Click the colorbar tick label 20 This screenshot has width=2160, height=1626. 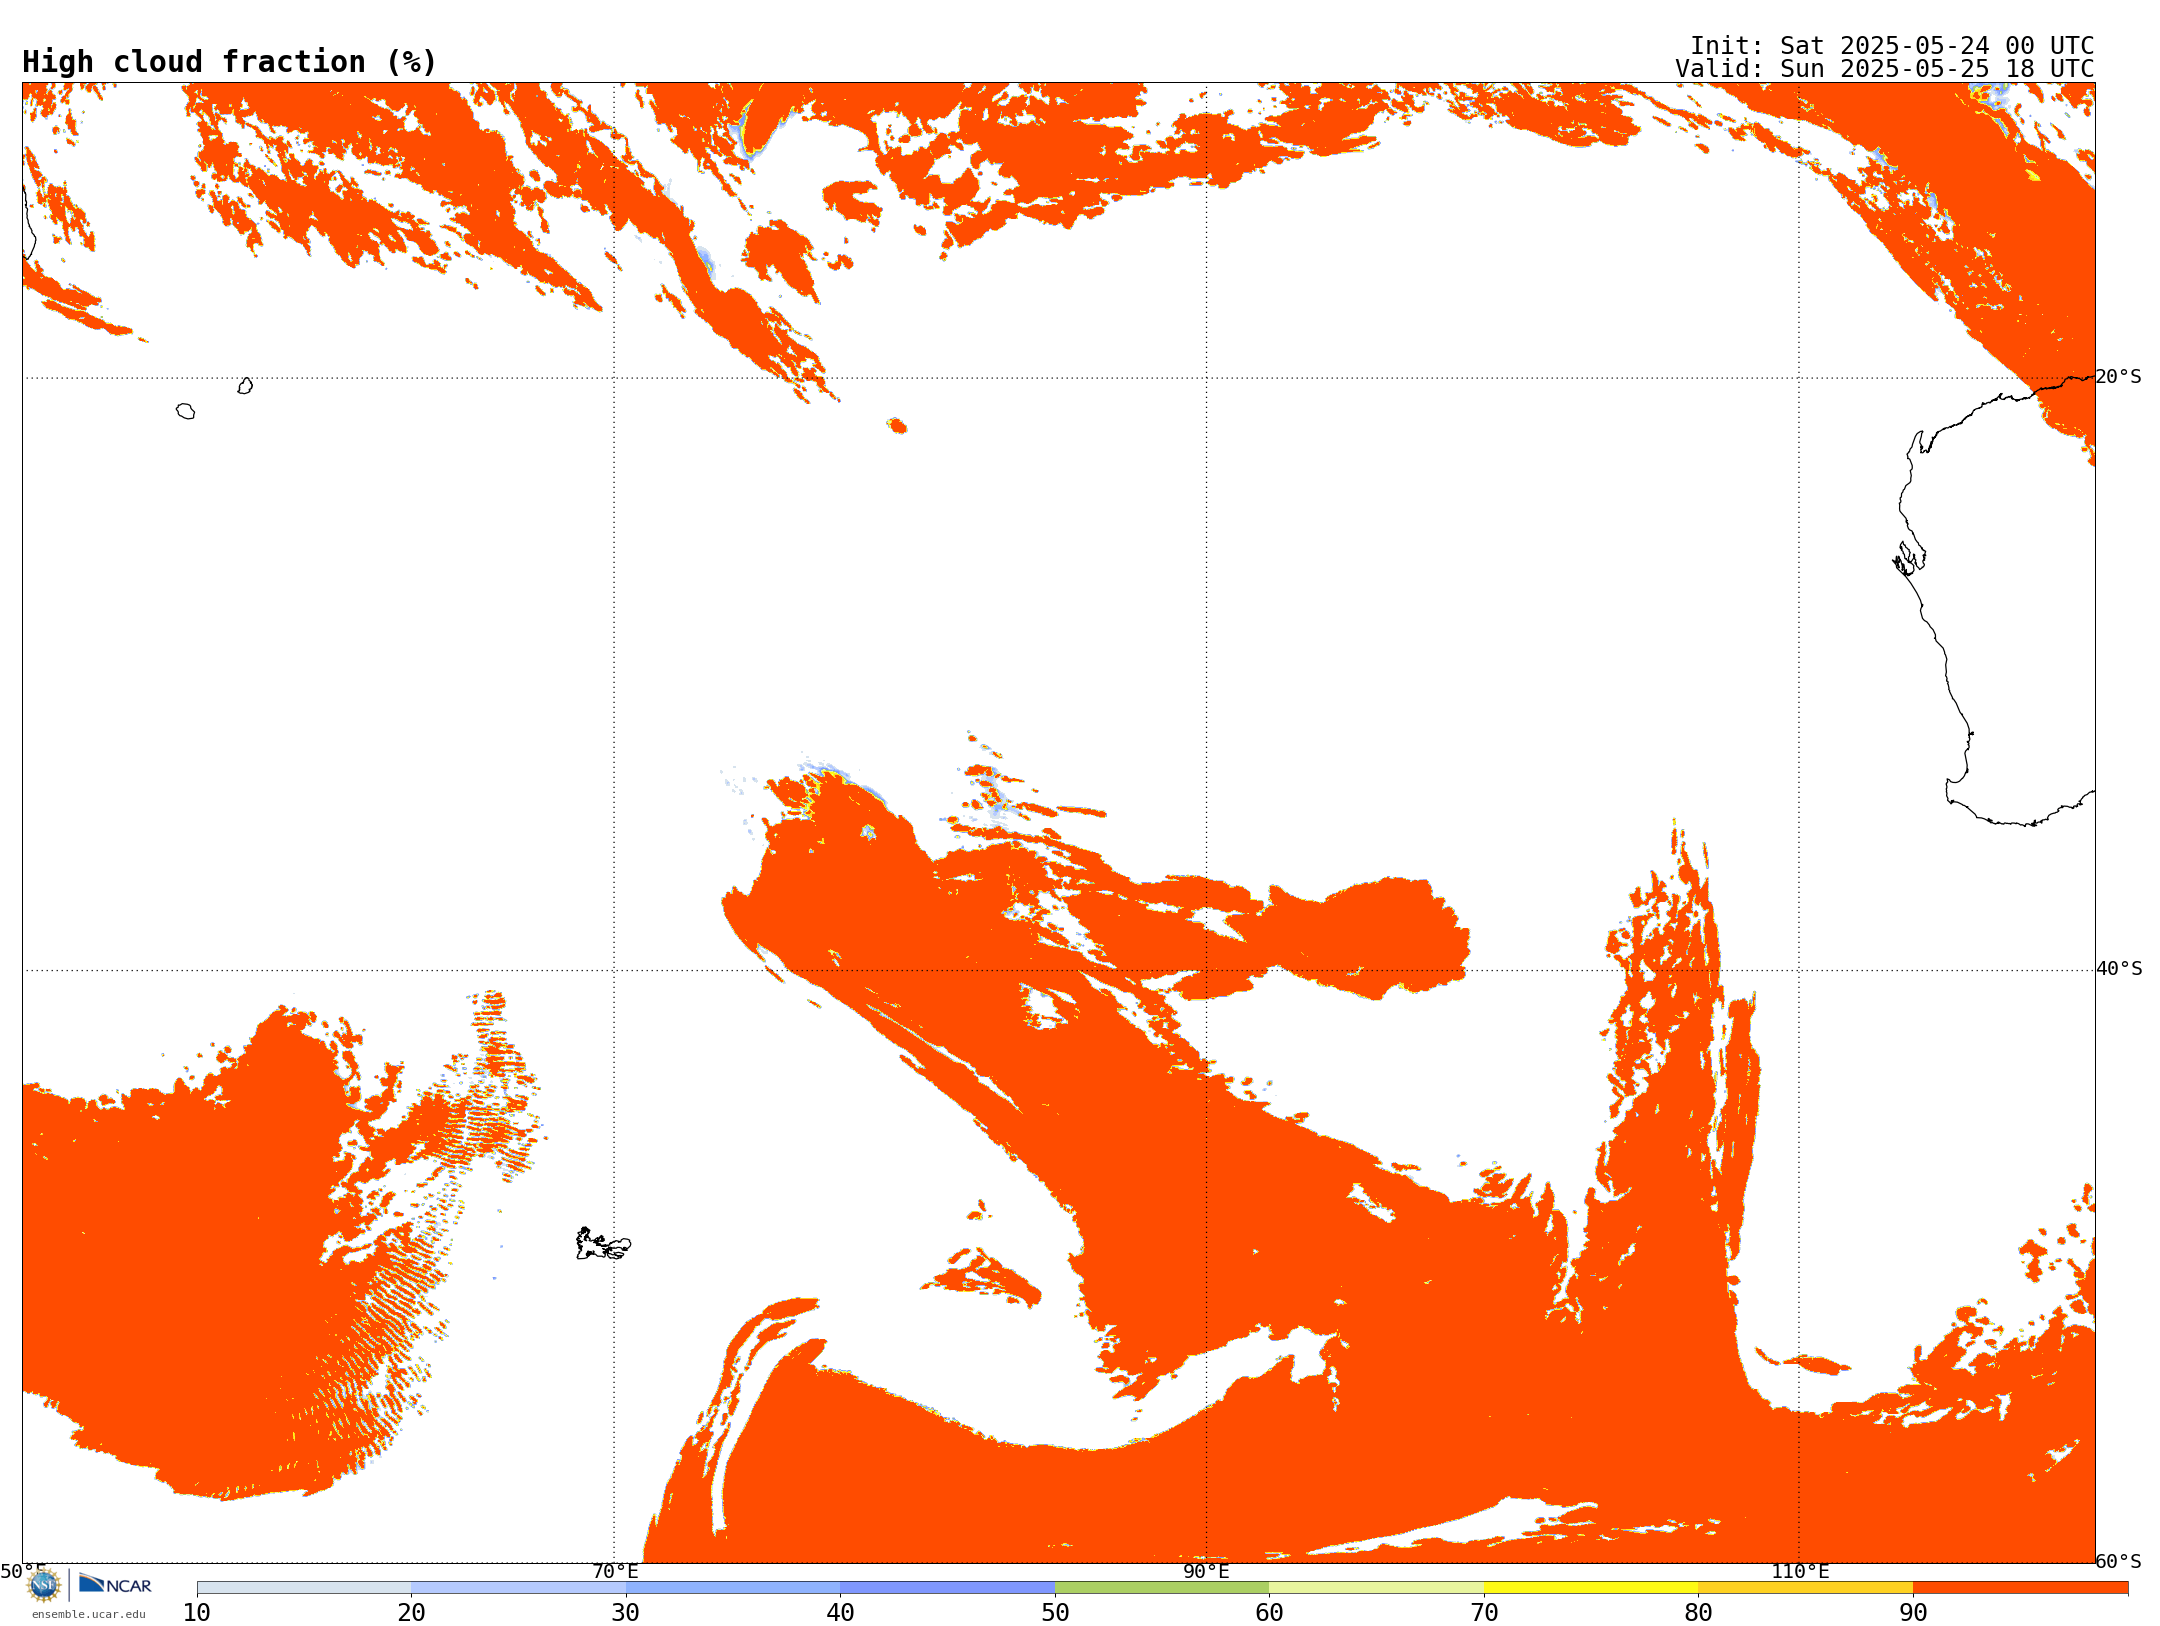[411, 1613]
